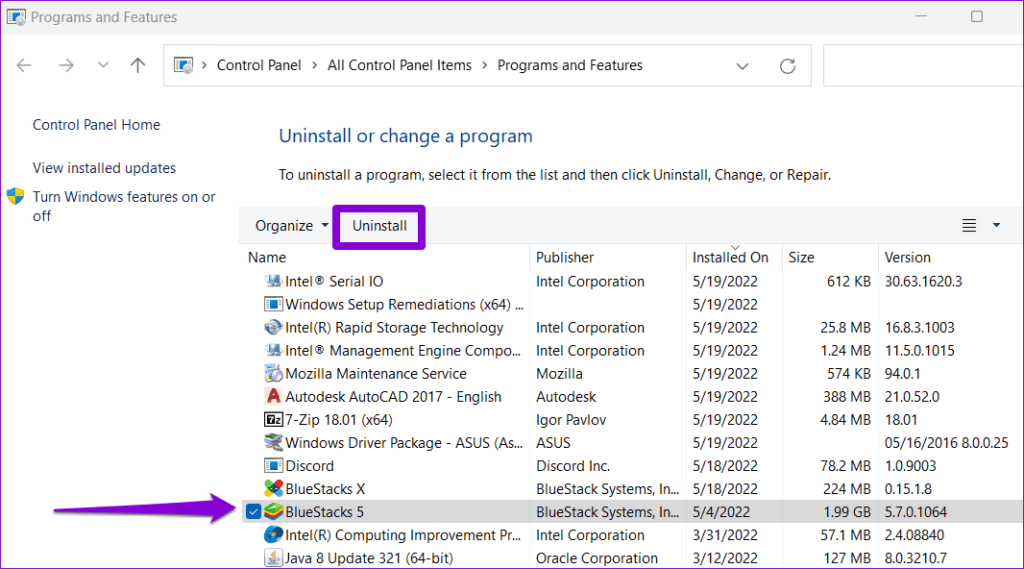Select Autodesk AutoCAD 2017 - English entry
The height and width of the screenshot is (569, 1024).
(393, 397)
